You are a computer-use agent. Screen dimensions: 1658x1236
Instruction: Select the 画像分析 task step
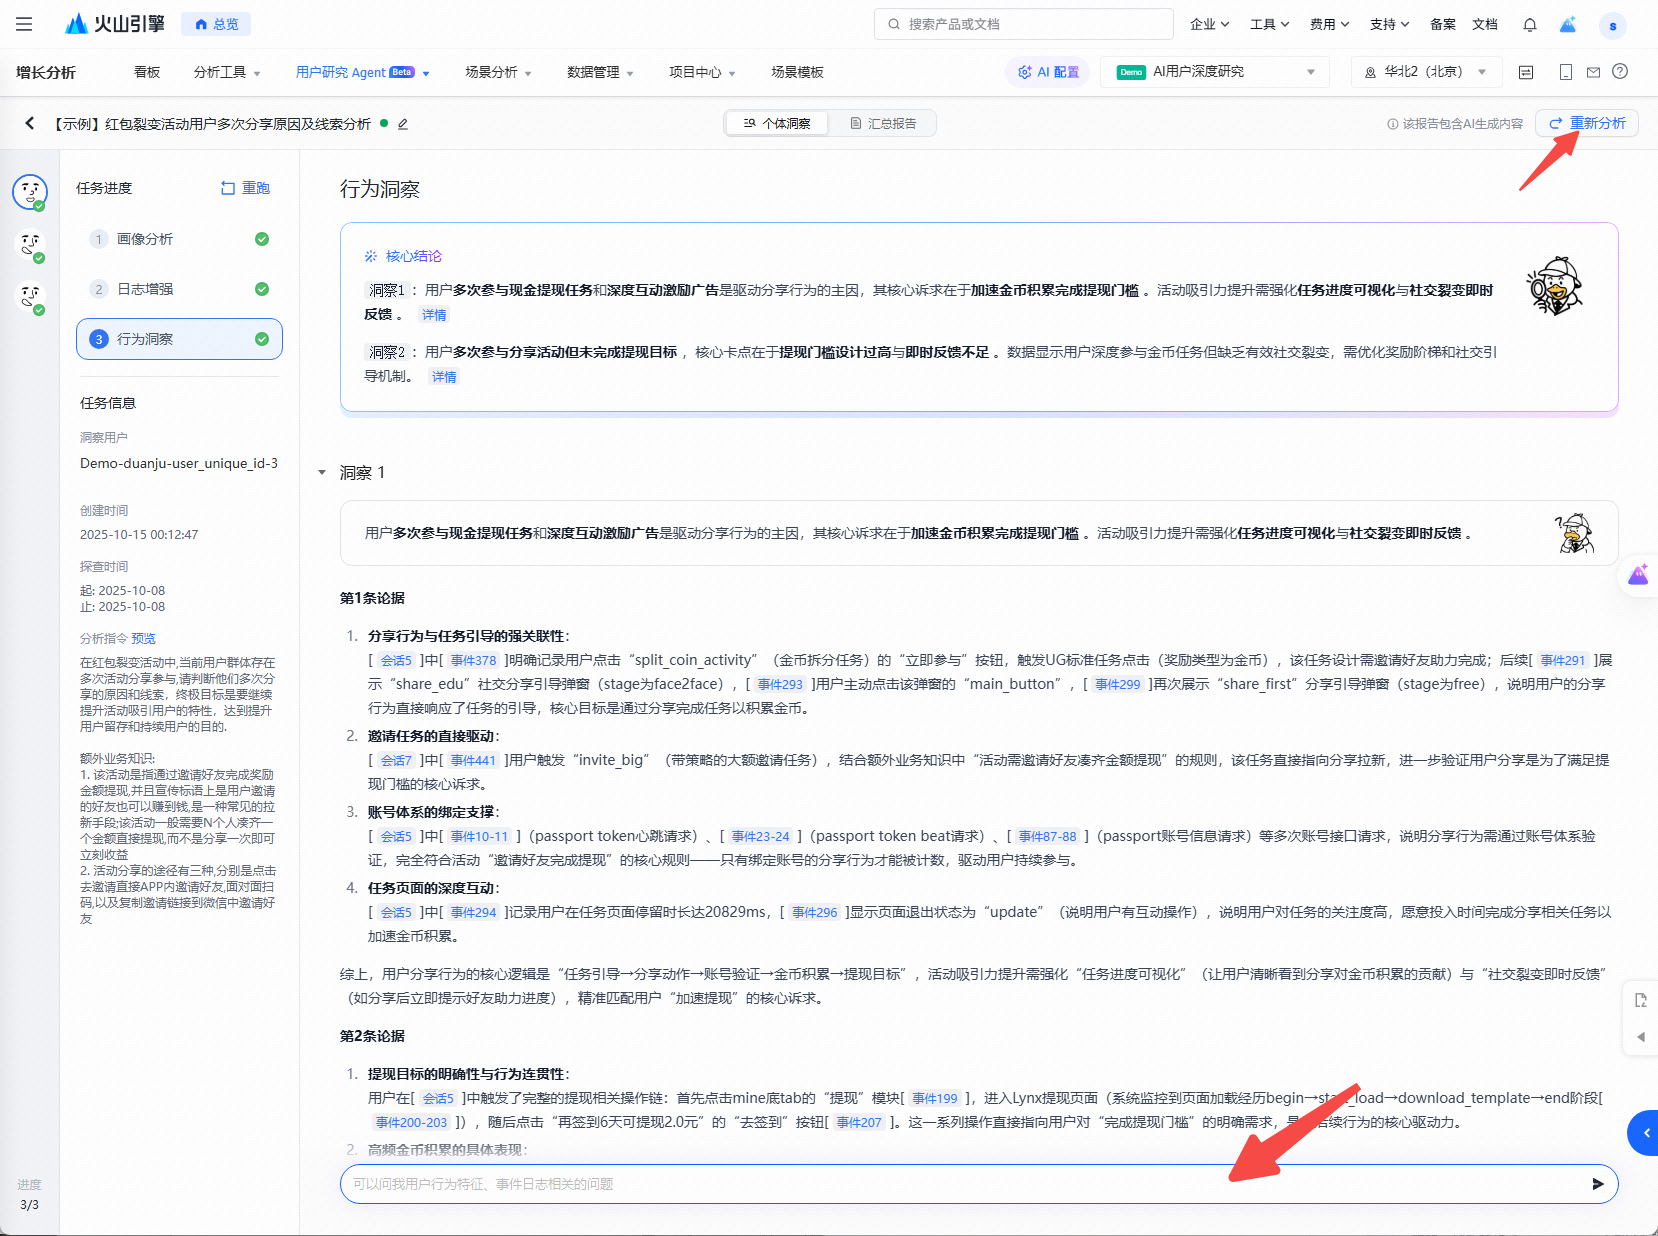[179, 239]
